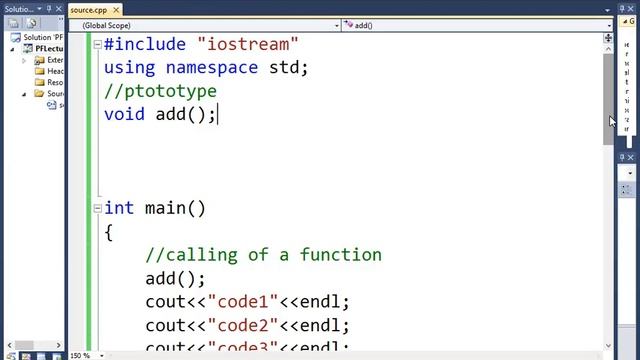Open Solution Explorer toolbar overflow chevron
The width and height of the screenshot is (640, 360).
tap(60, 19)
